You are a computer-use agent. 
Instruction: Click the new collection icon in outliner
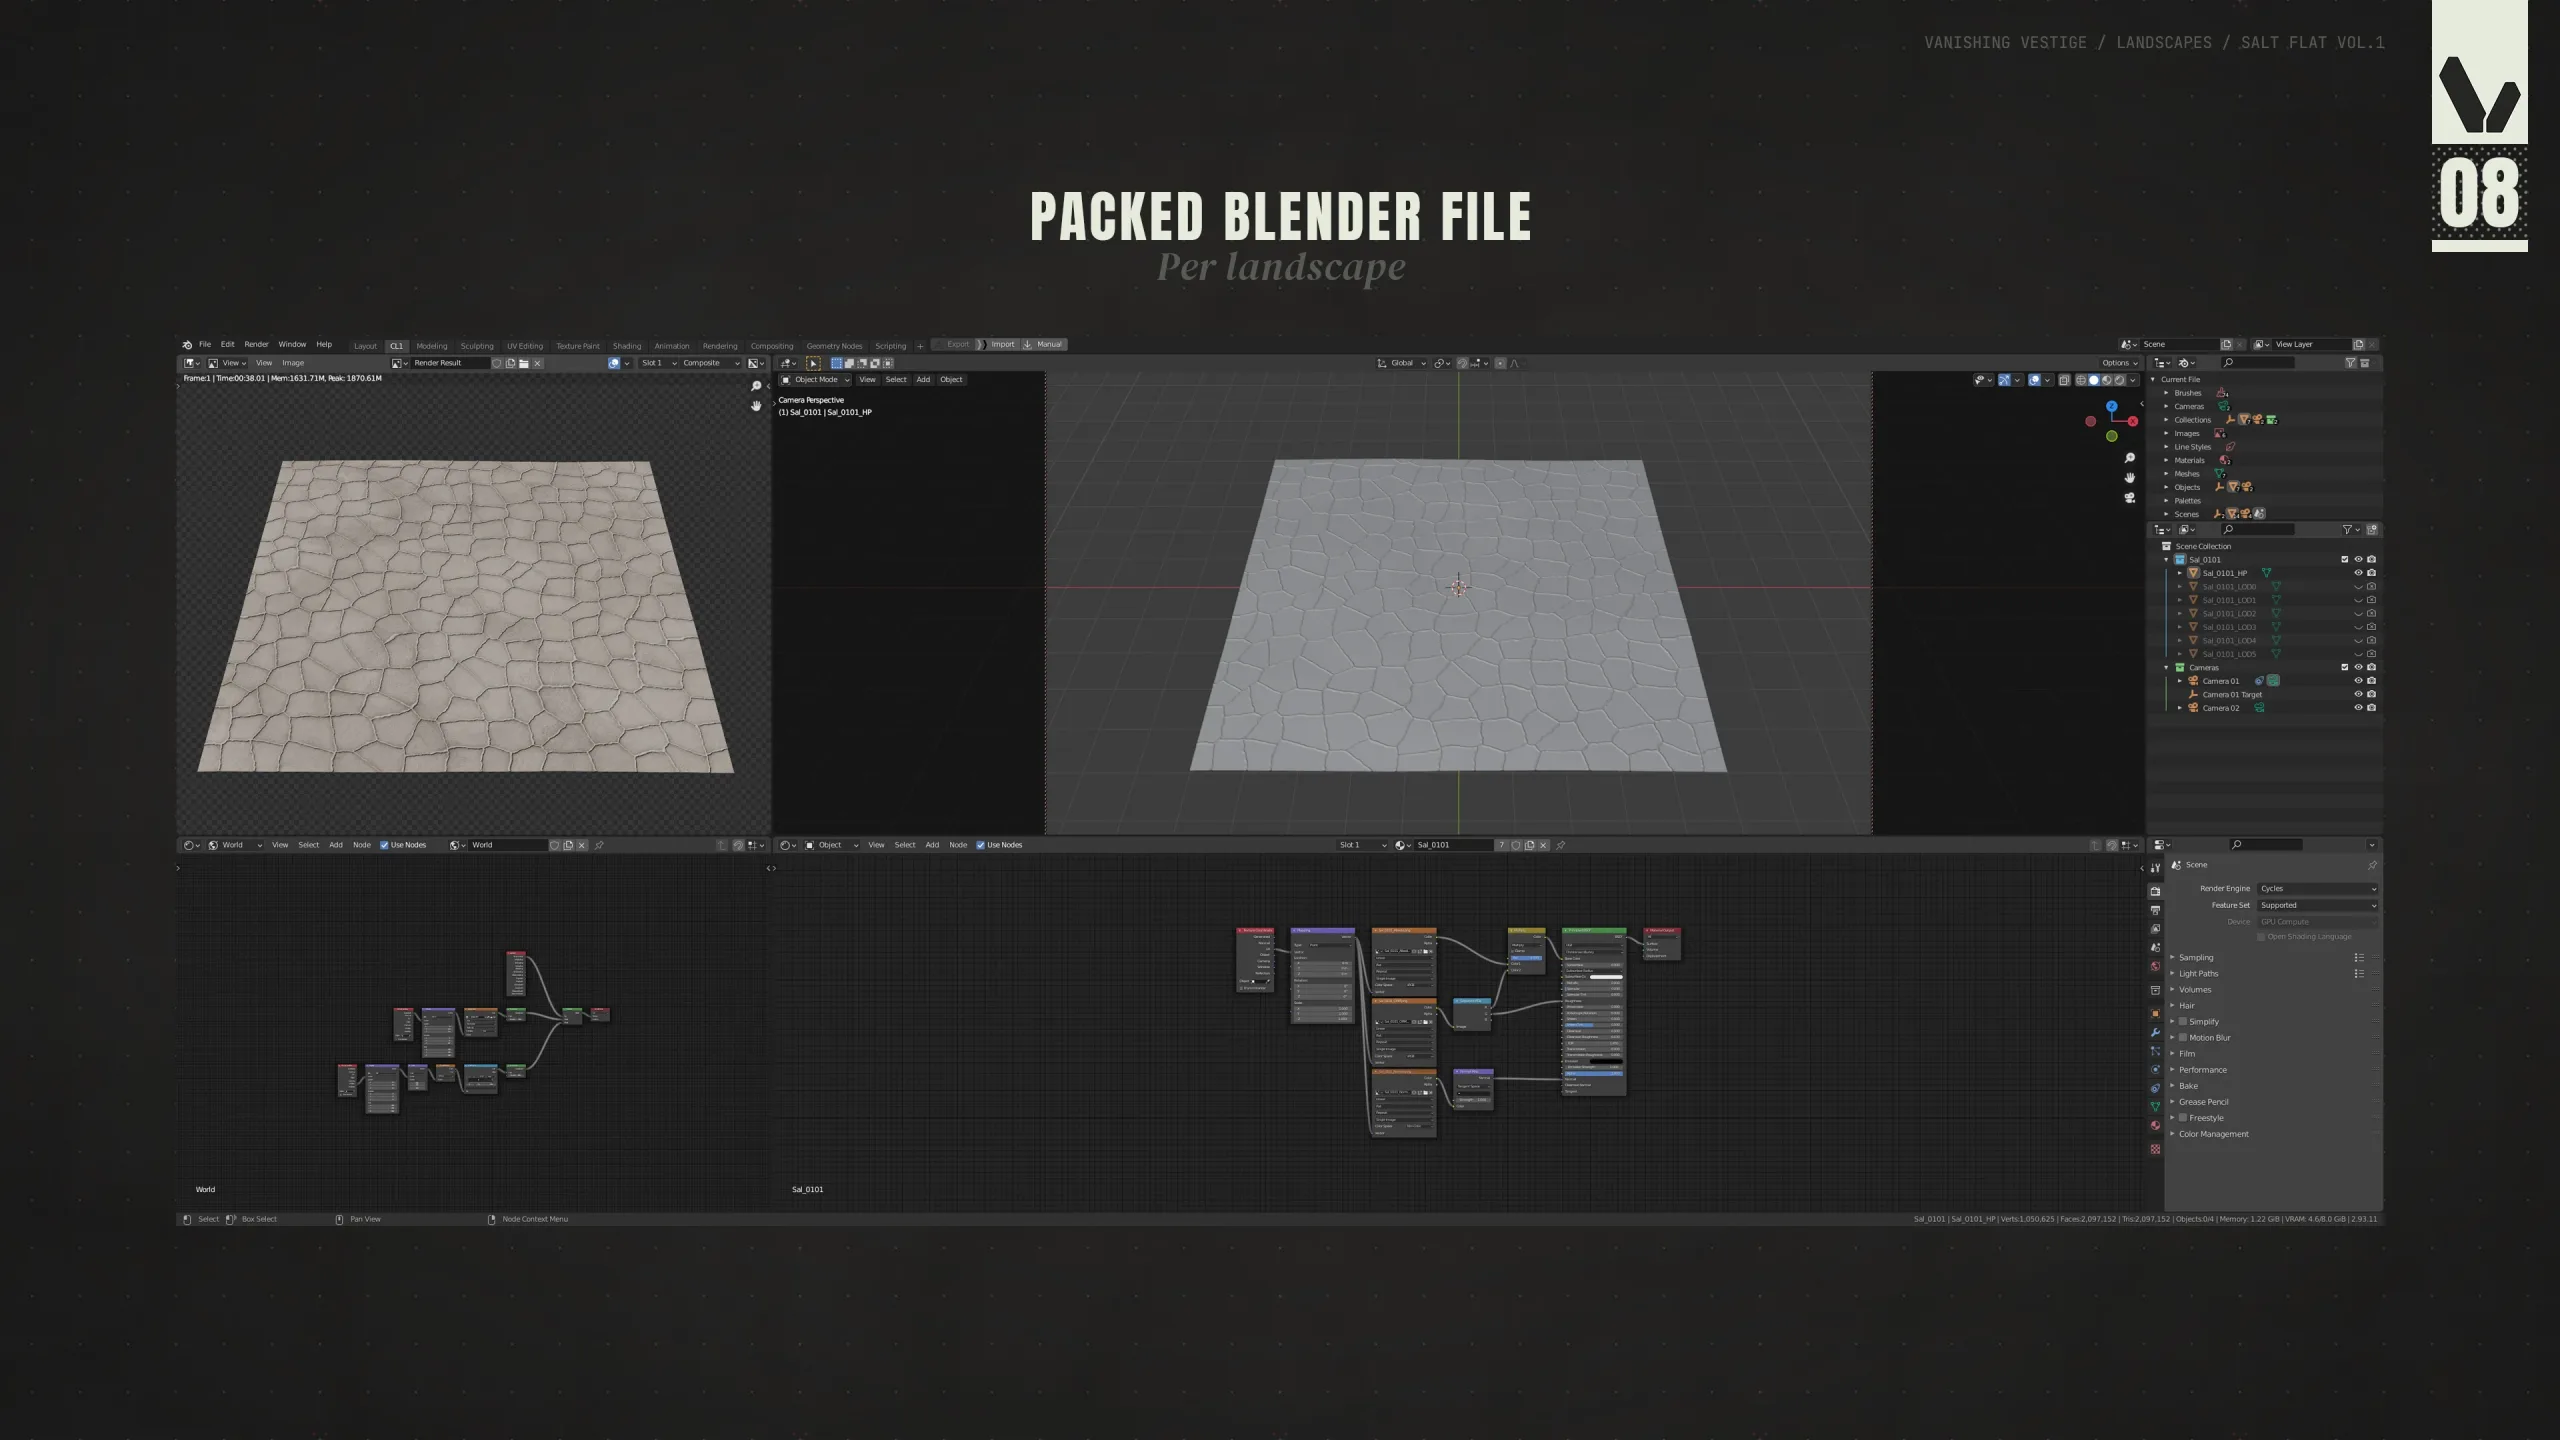tap(2372, 530)
